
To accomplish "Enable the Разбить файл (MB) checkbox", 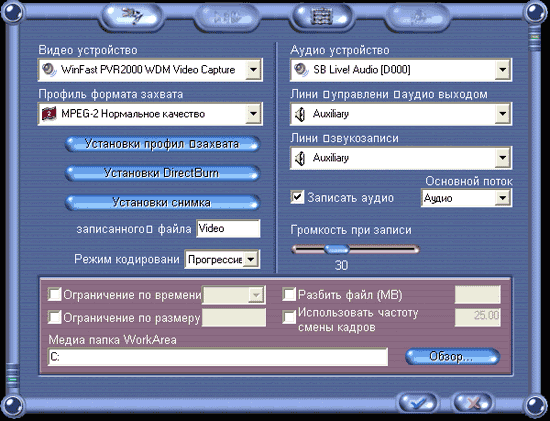I will [289, 294].
